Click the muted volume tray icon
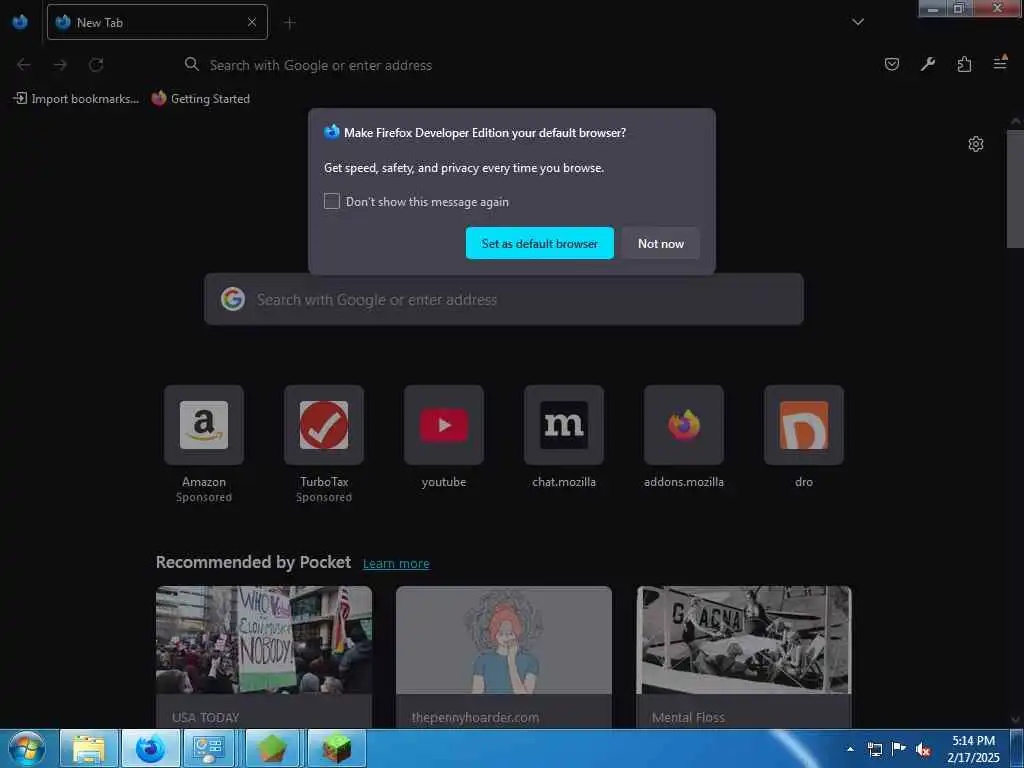Screen dimensions: 1024x768 pos(923,749)
